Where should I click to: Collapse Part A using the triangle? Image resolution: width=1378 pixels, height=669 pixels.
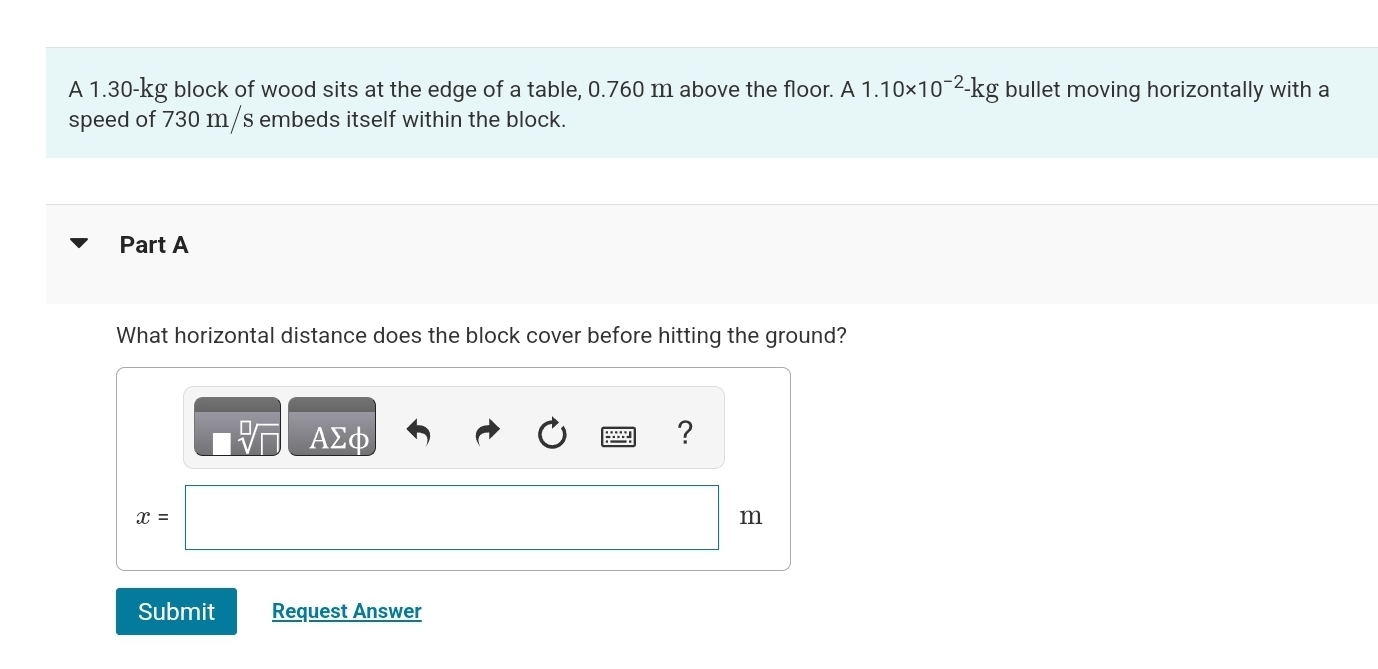click(79, 243)
